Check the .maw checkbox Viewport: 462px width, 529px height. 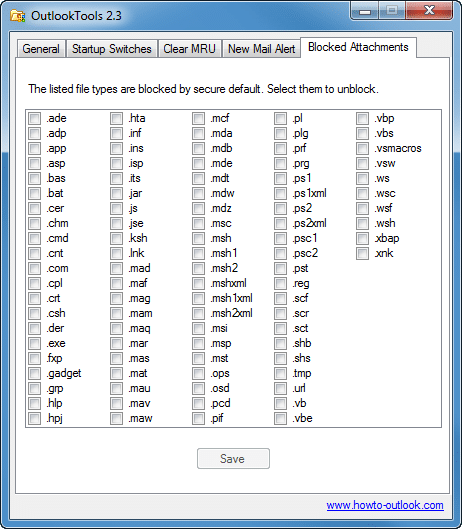(x=116, y=418)
